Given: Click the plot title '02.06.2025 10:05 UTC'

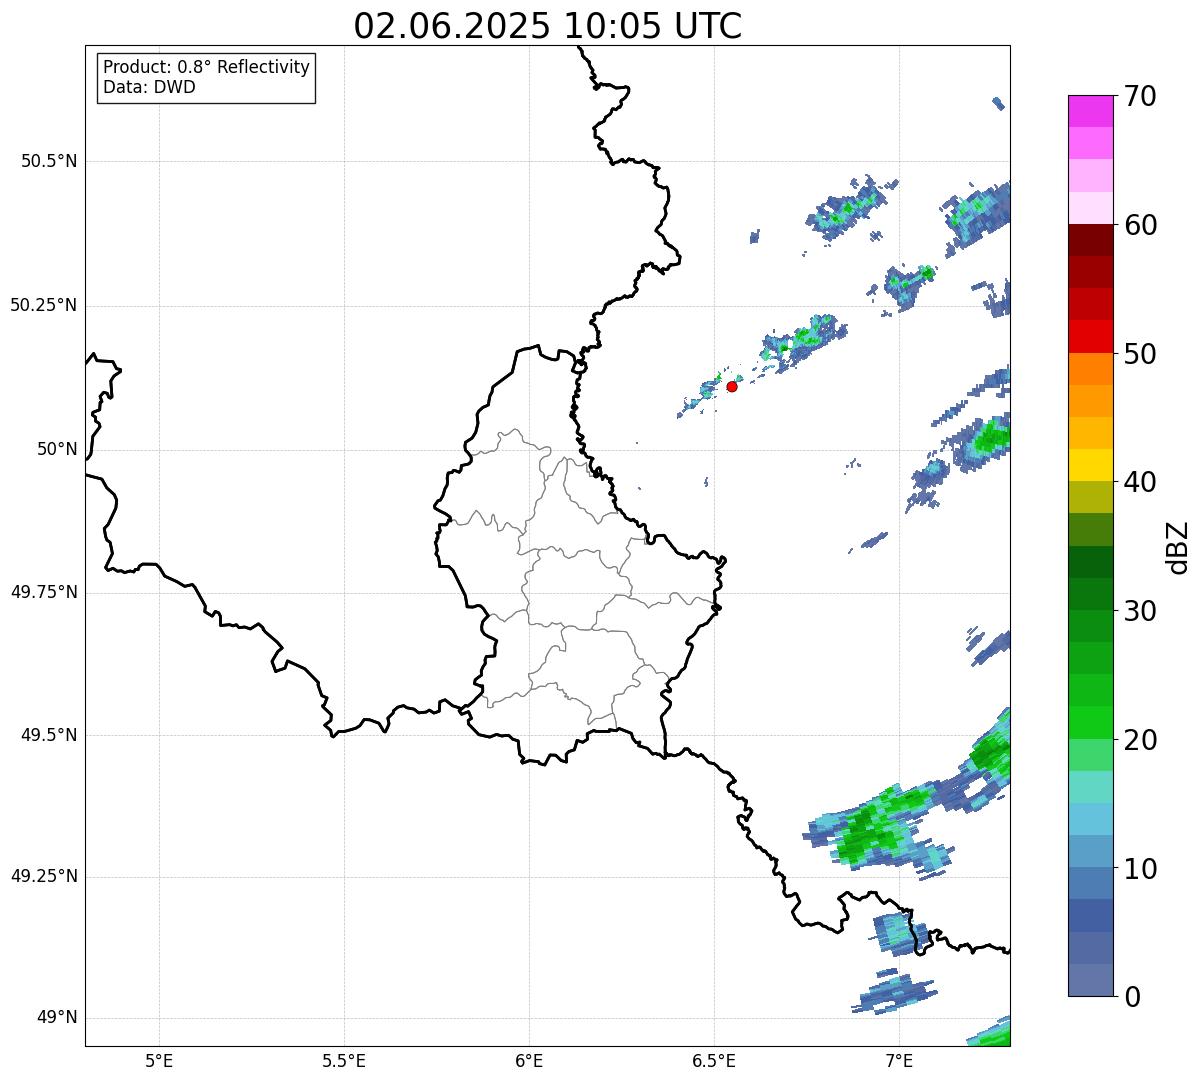Looking at the screenshot, I should [548, 26].
